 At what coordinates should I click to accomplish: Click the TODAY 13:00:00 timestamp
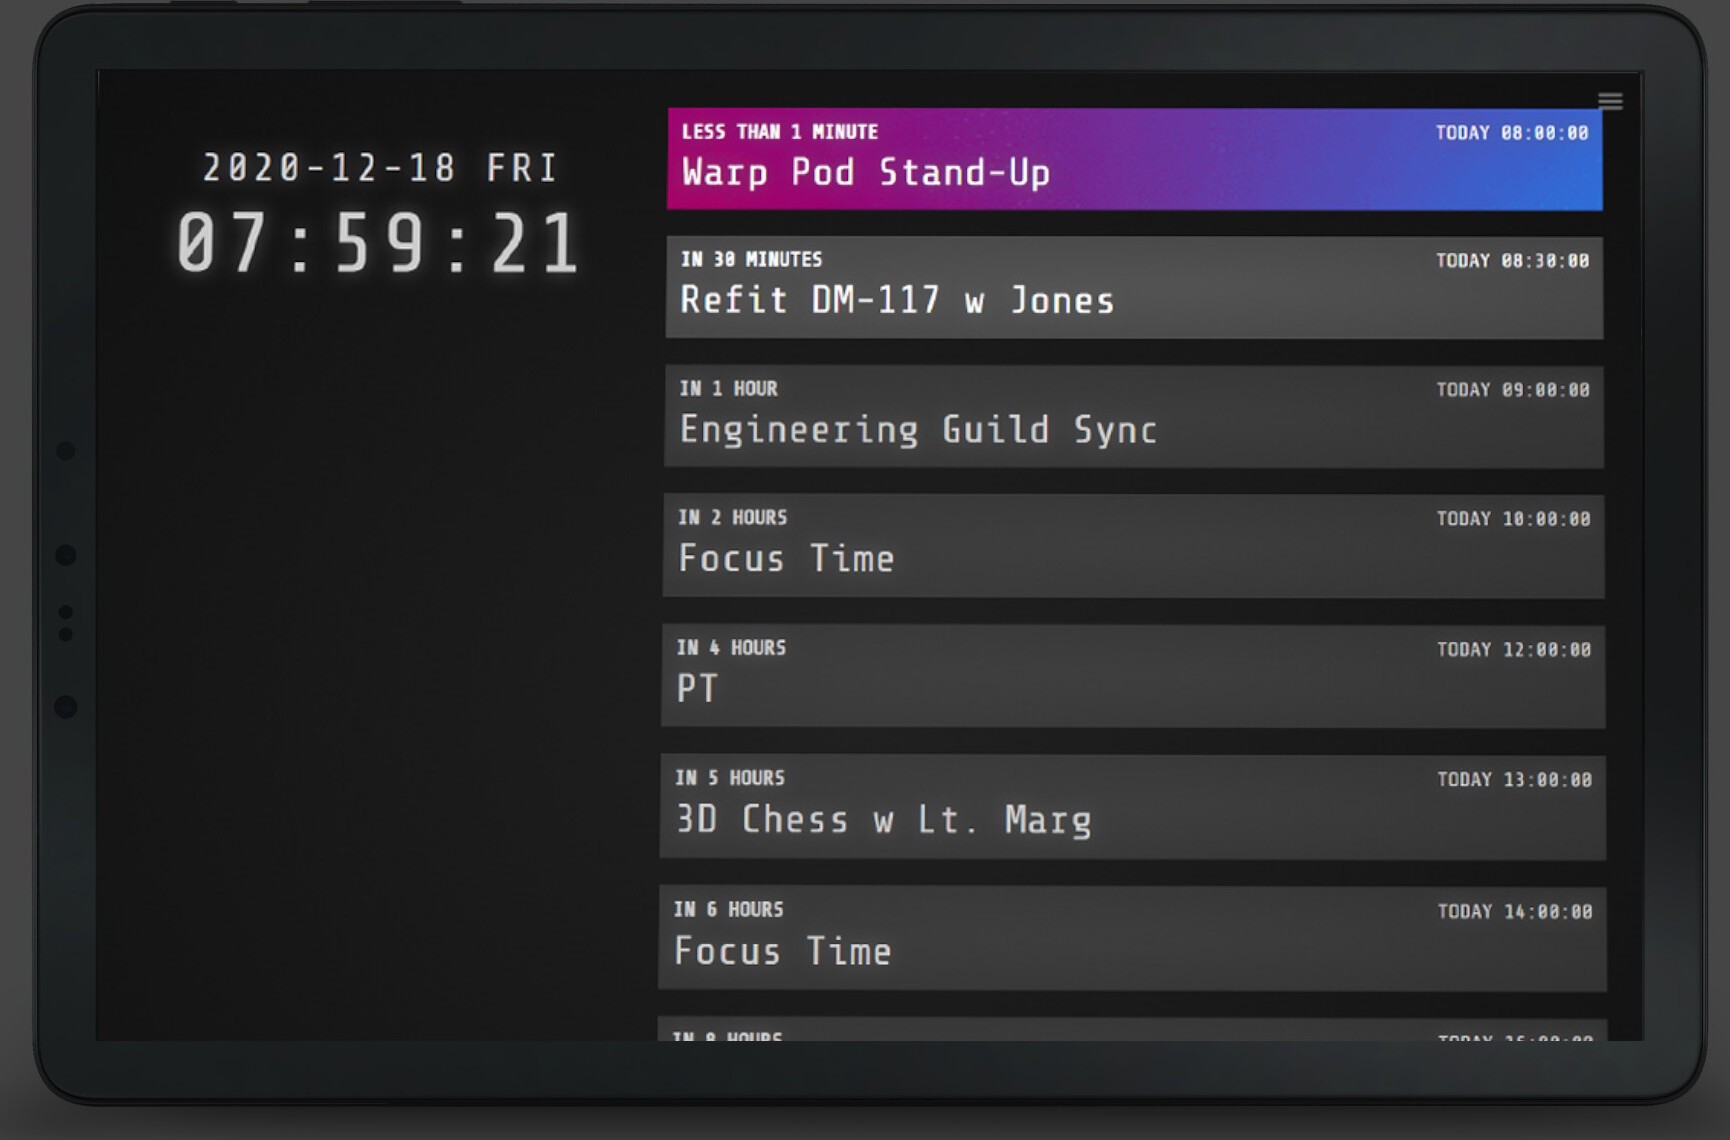coord(1514,780)
